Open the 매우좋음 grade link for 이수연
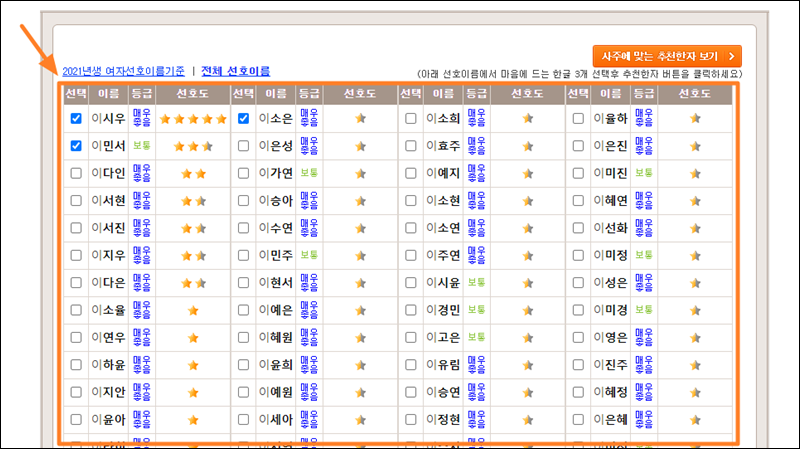The width and height of the screenshot is (800, 449). click(x=309, y=228)
